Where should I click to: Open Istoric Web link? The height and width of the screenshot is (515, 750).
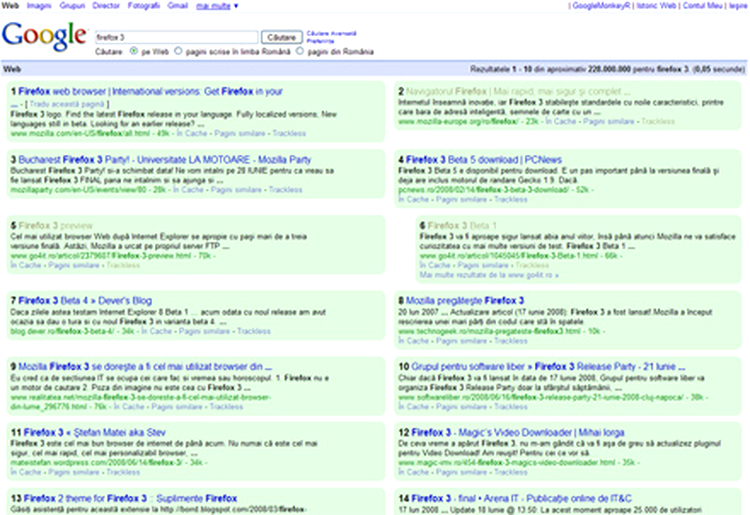656,6
